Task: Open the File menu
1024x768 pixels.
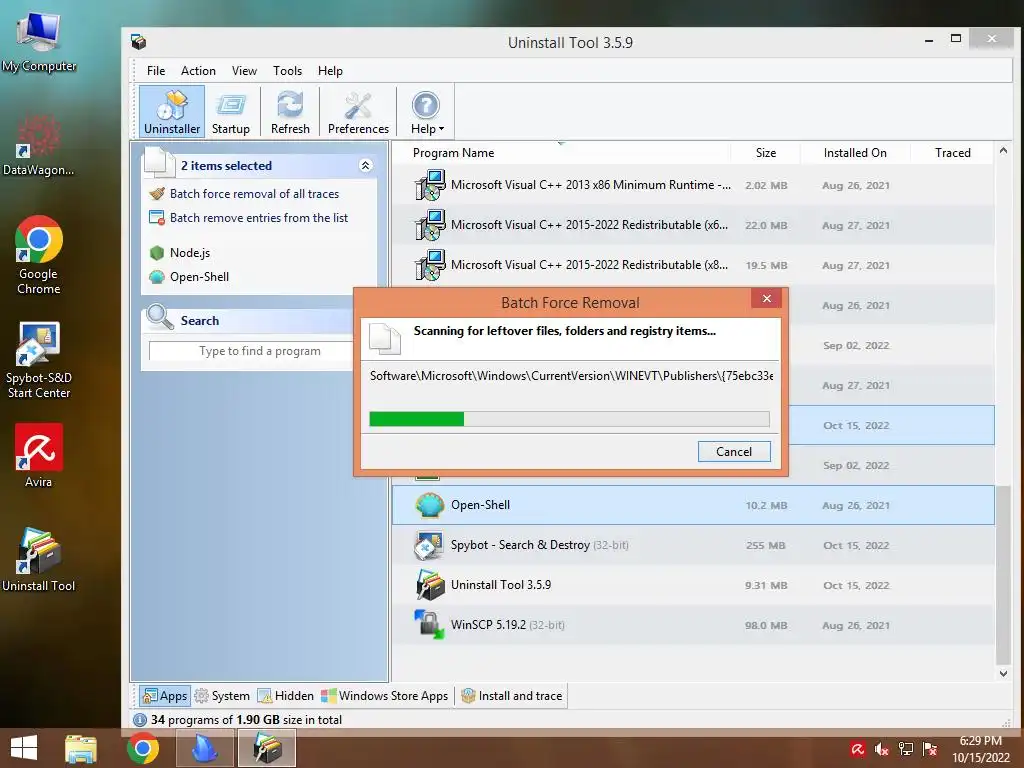Action: click(155, 71)
